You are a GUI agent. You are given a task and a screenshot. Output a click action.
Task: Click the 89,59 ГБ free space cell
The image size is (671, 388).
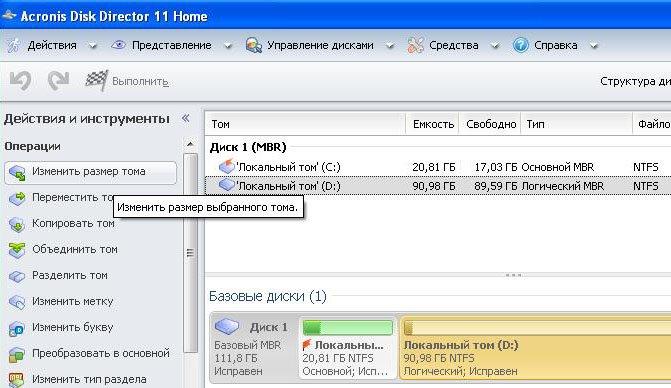[x=495, y=186]
